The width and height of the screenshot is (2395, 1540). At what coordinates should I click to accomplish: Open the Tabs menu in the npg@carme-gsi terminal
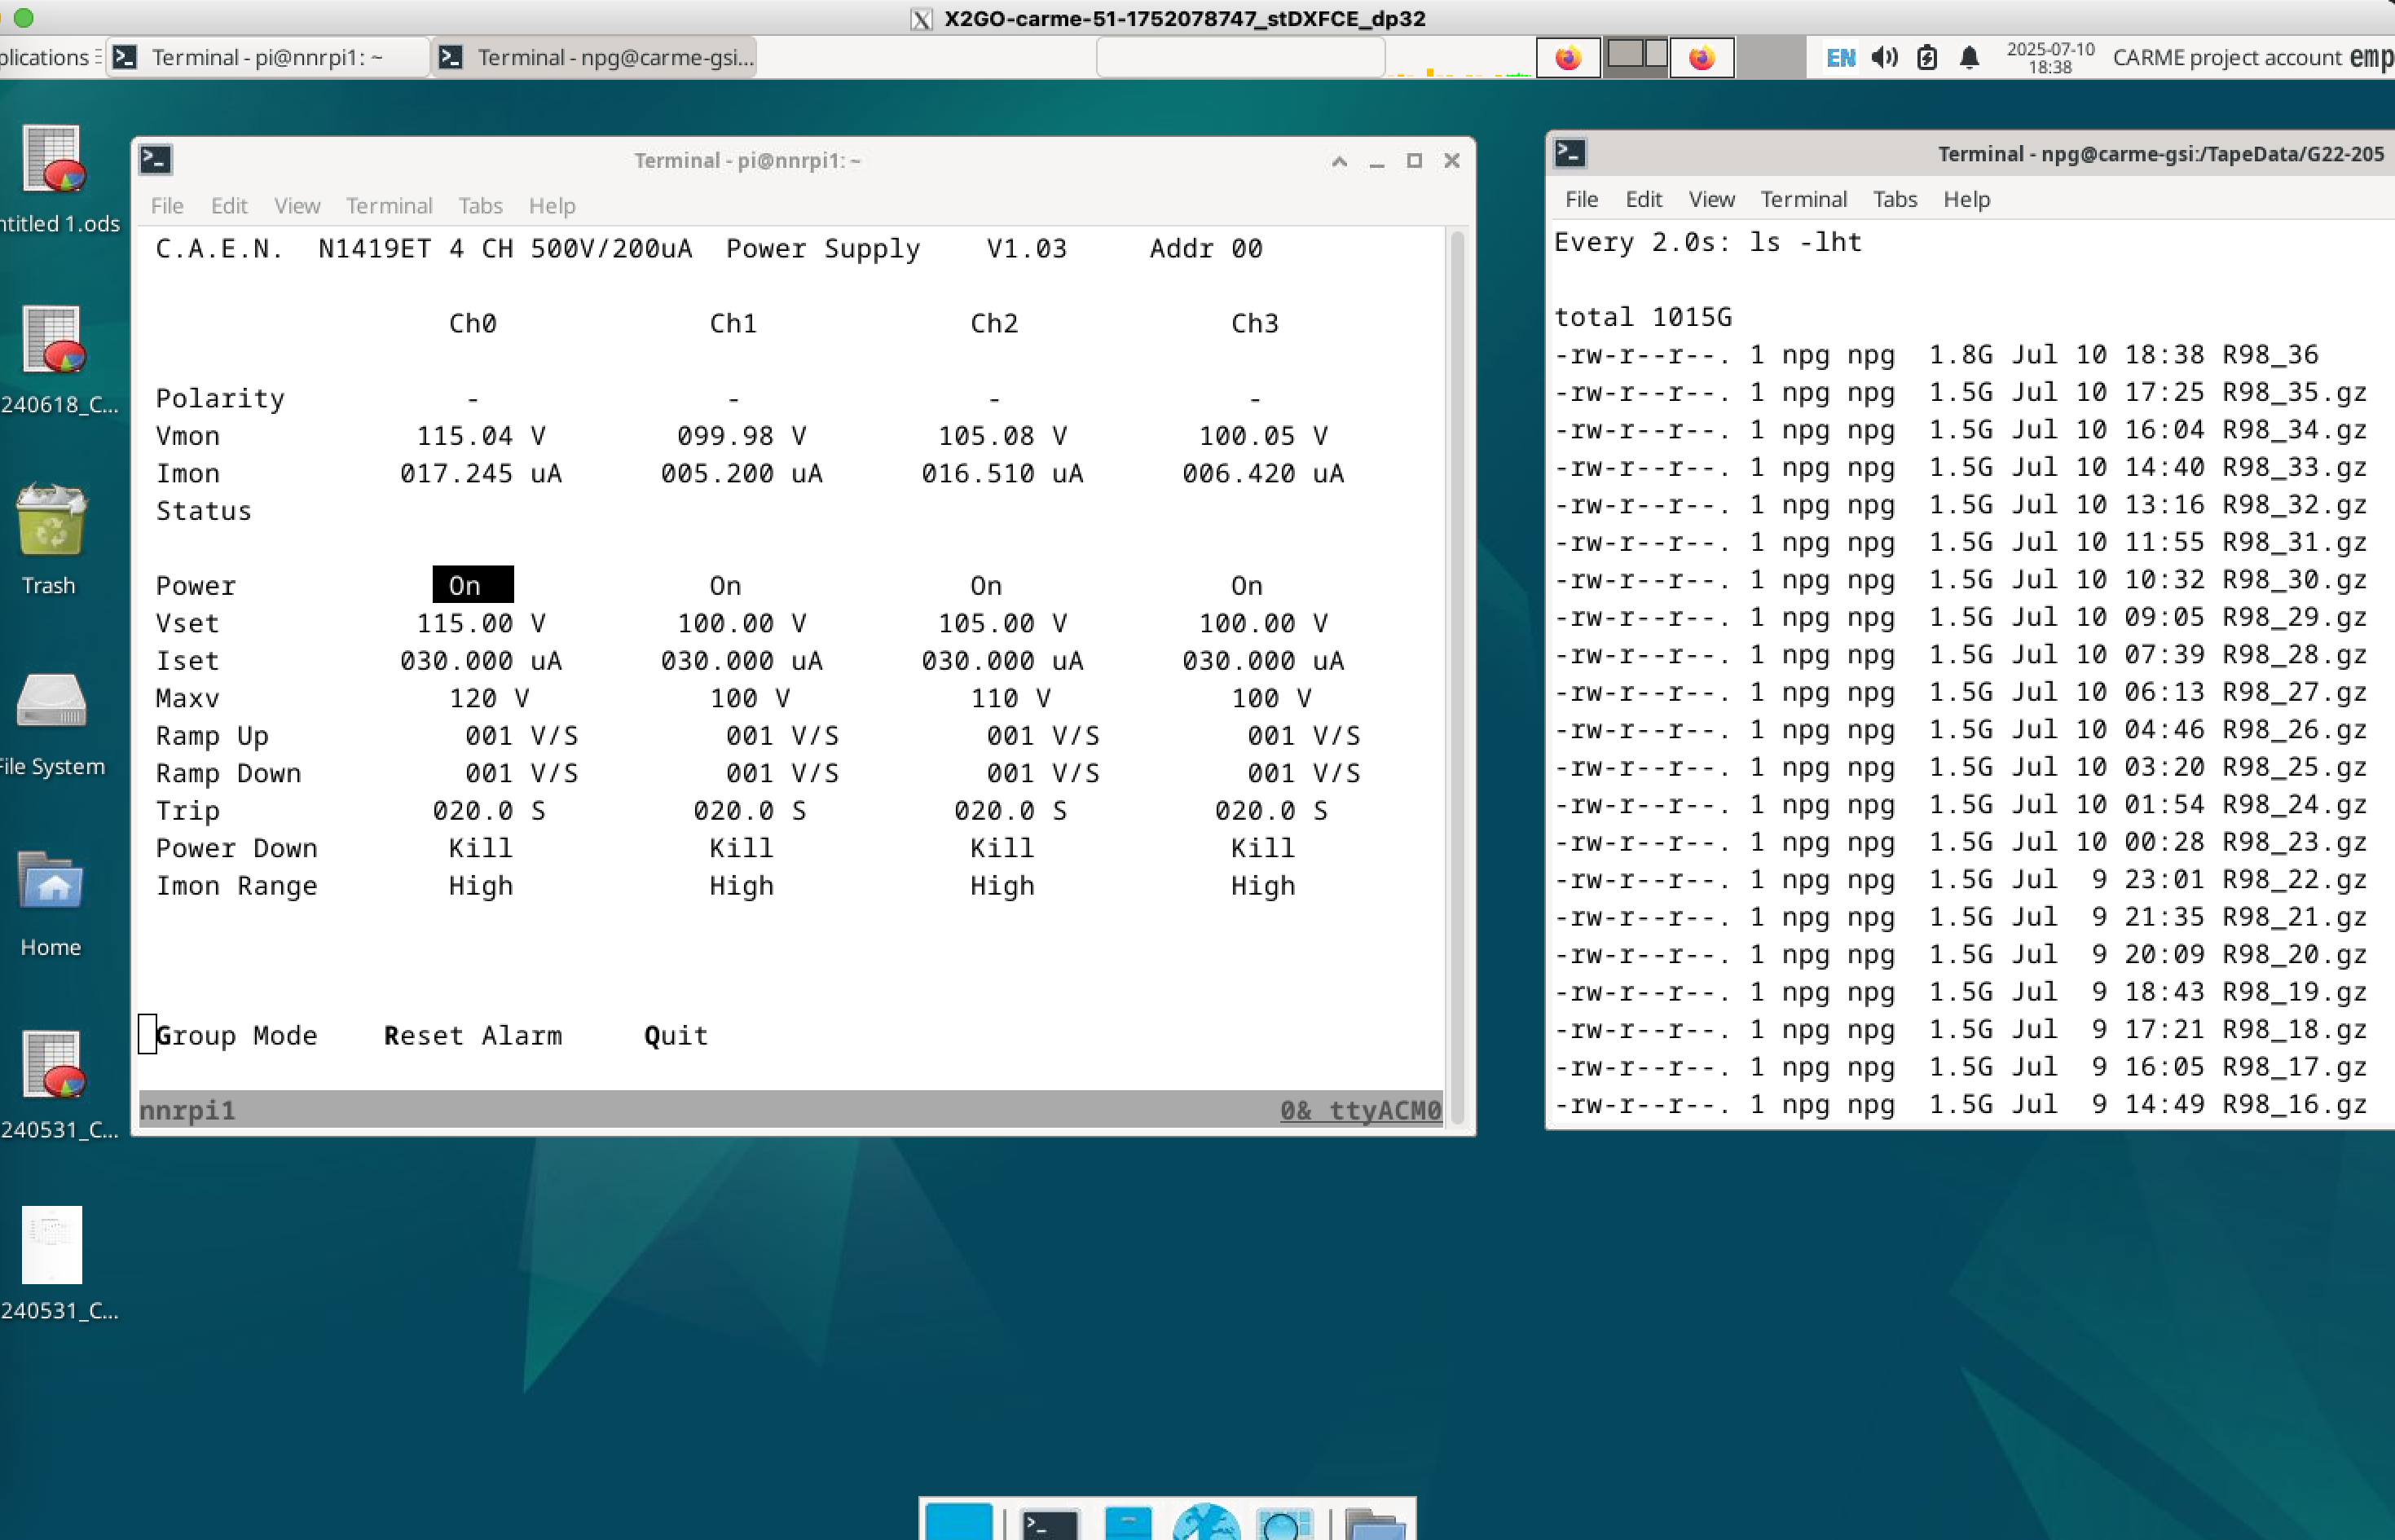pyautogui.click(x=1894, y=199)
